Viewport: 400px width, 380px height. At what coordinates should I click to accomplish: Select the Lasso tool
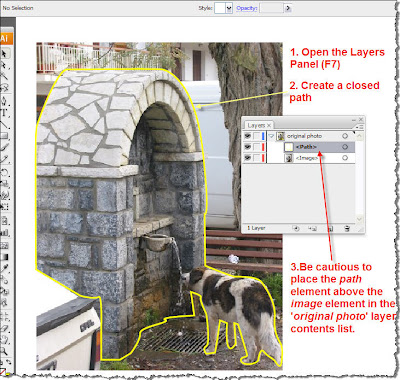[x=4, y=87]
